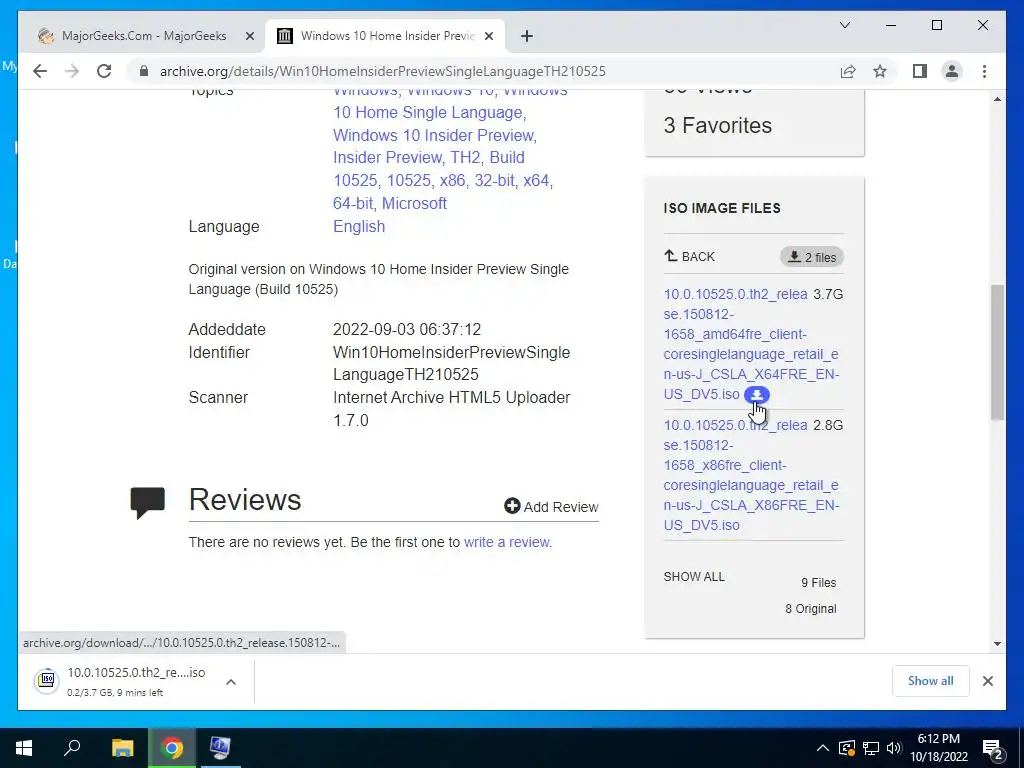Click the BACK link in ISO Image Files
The image size is (1024, 768).
click(x=690, y=257)
